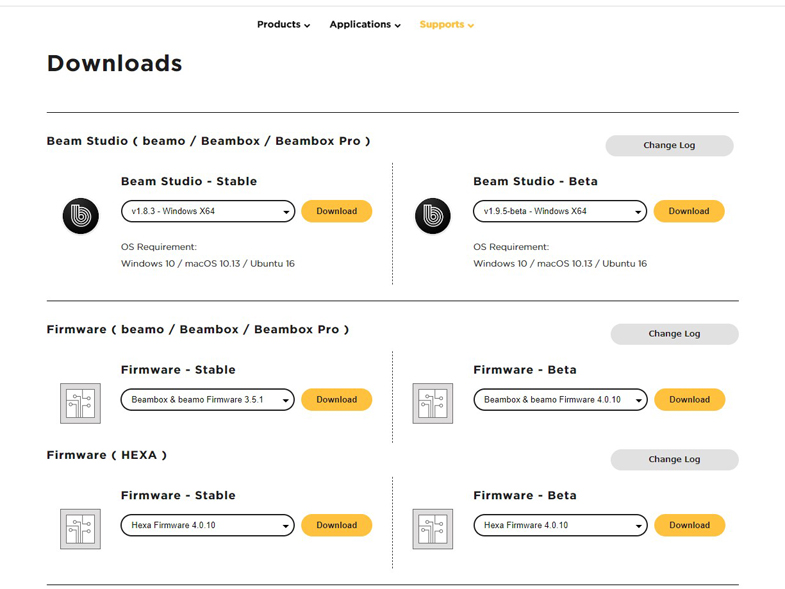Open the Products menu
The width and height of the screenshot is (785, 589).
pos(283,25)
